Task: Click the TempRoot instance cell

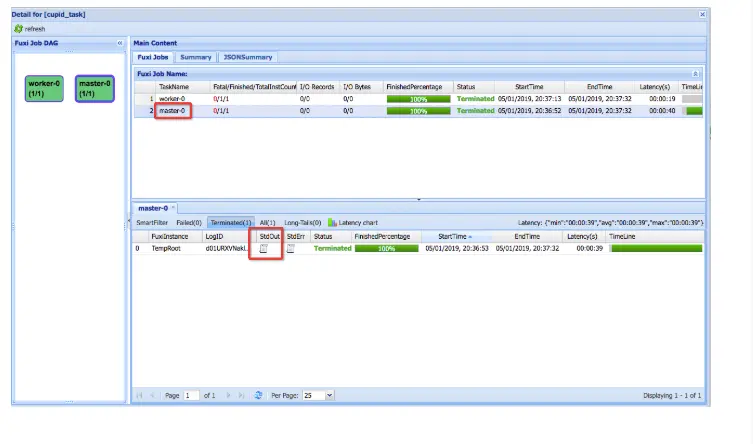Action: [x=166, y=249]
